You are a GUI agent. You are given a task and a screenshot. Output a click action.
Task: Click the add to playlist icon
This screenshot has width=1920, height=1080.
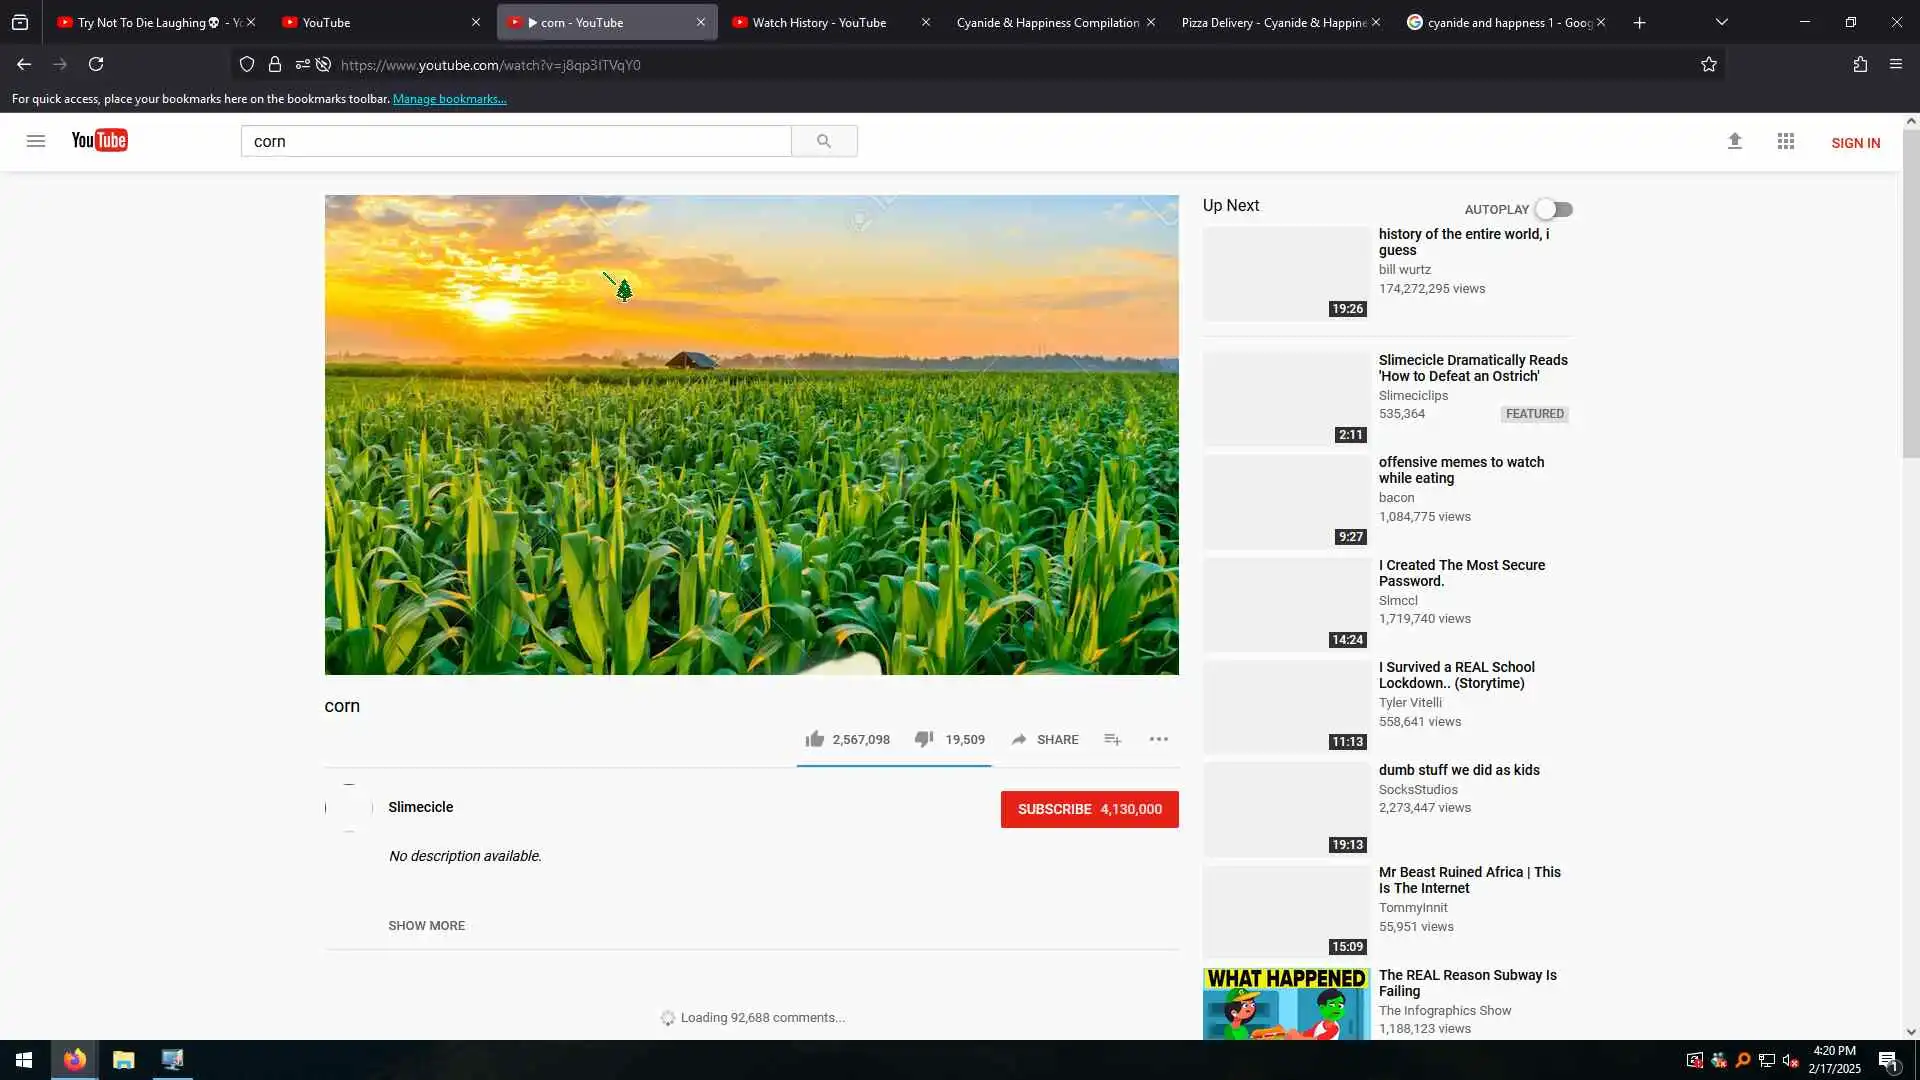1112,739
